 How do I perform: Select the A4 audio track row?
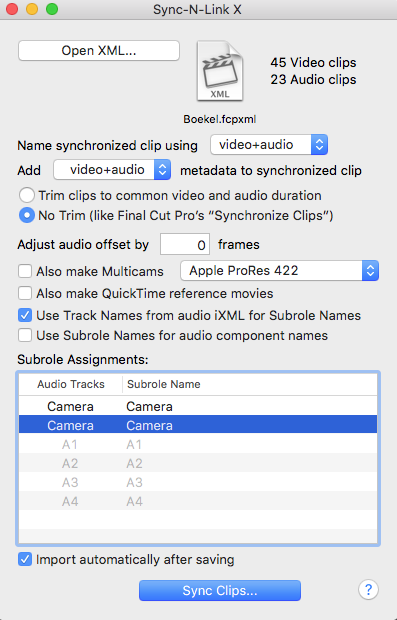pyautogui.click(x=198, y=501)
